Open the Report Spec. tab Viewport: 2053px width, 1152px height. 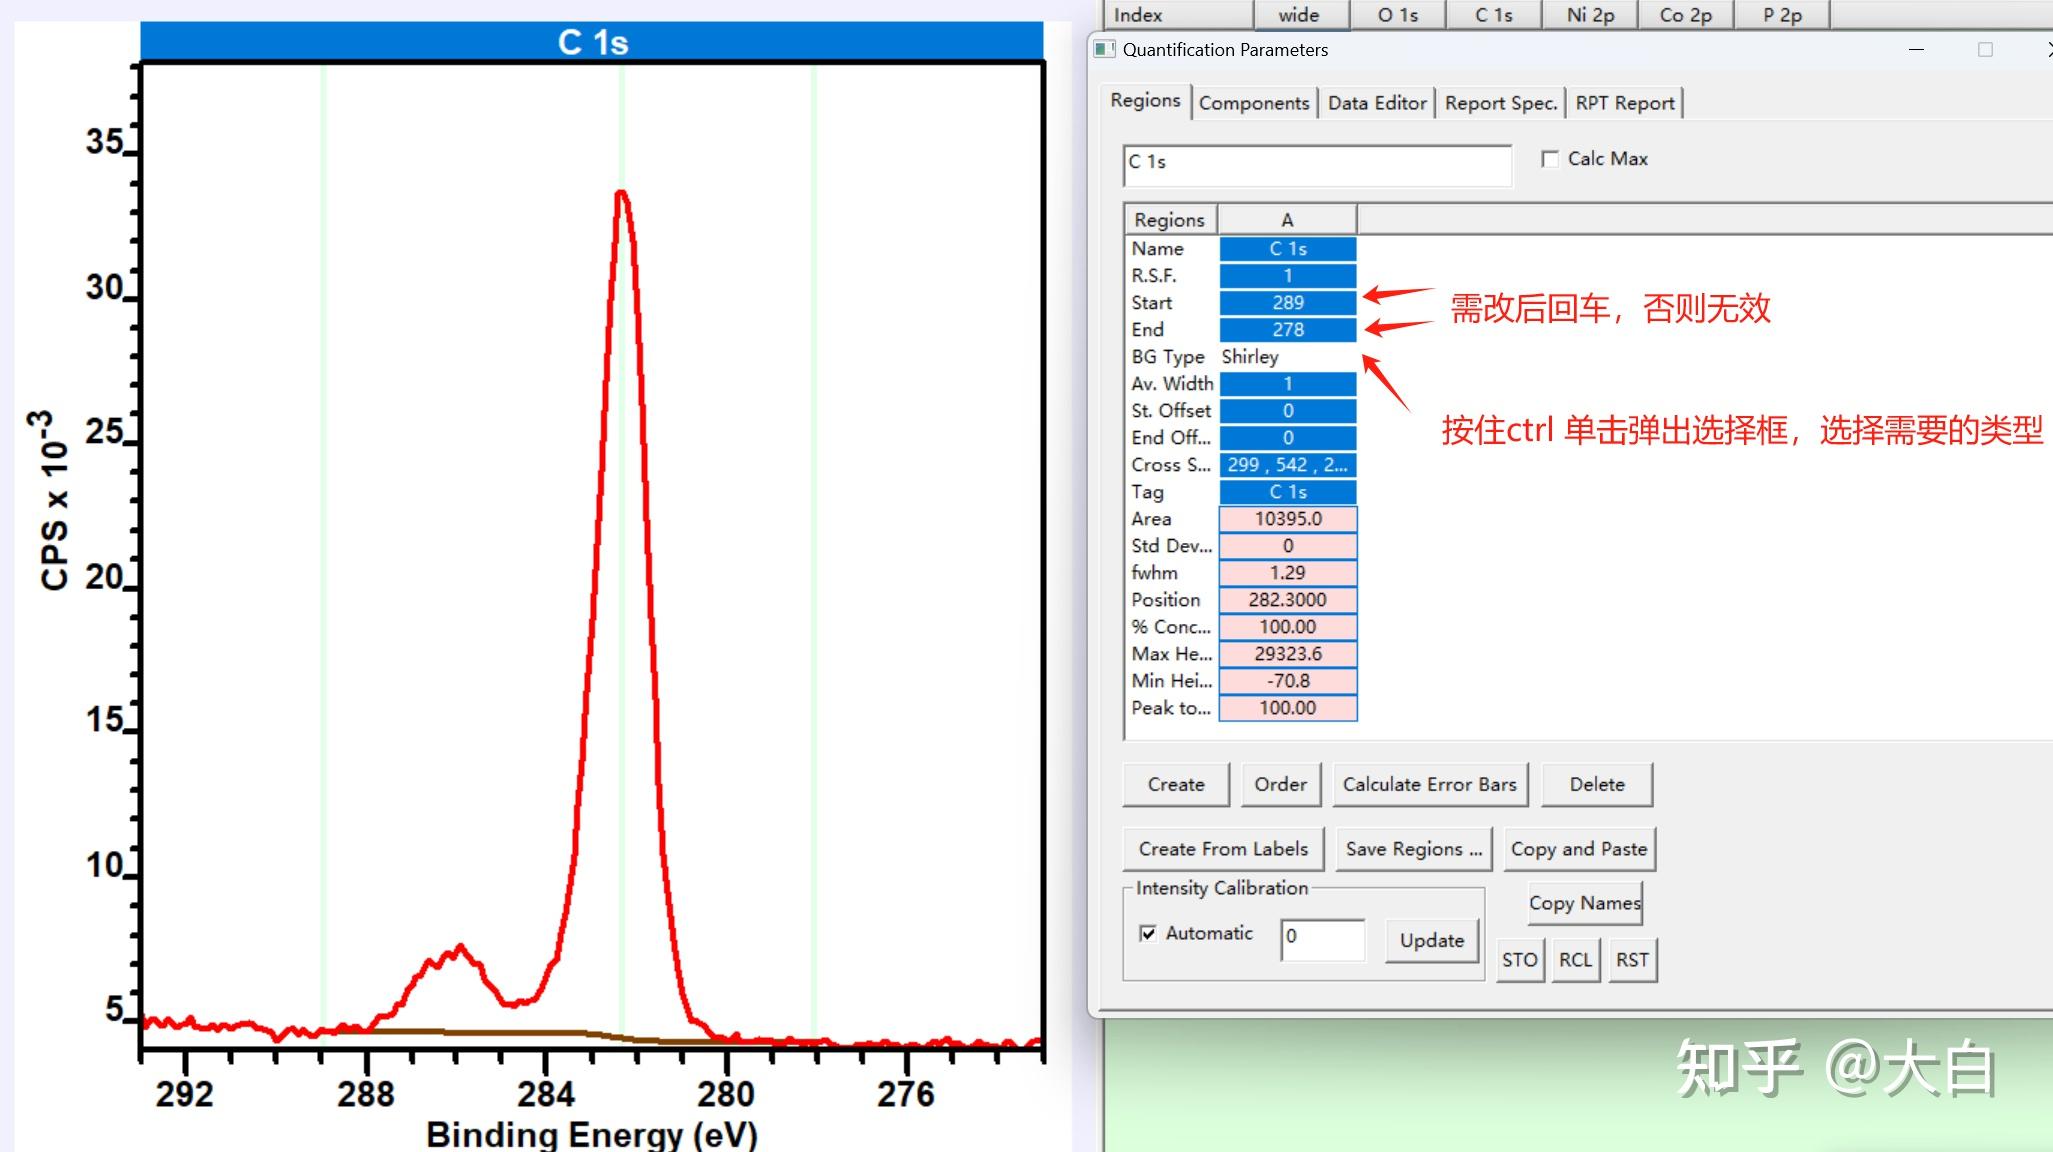(x=1500, y=103)
